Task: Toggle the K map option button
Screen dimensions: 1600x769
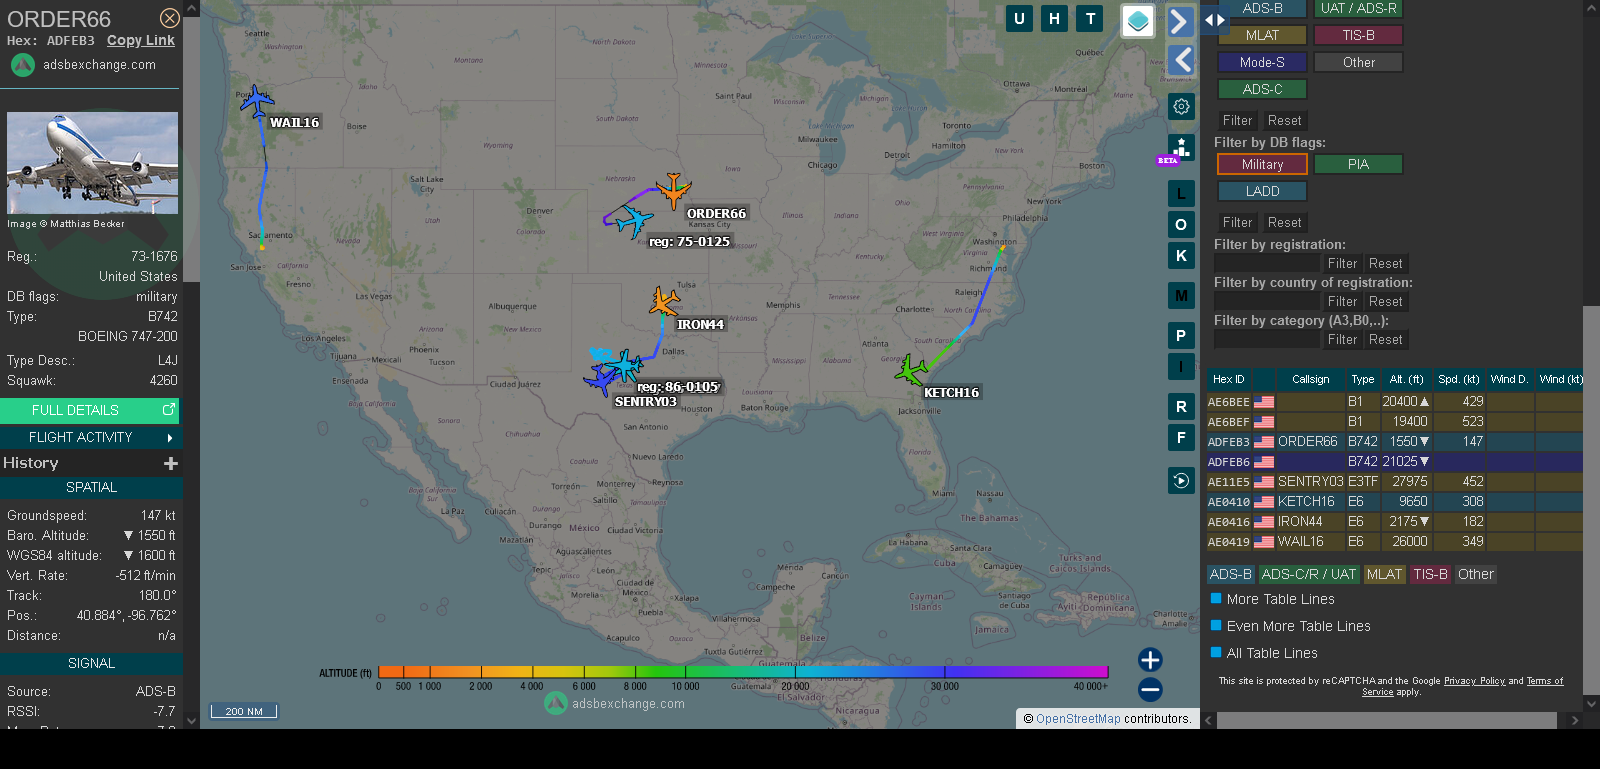Action: click(x=1181, y=256)
